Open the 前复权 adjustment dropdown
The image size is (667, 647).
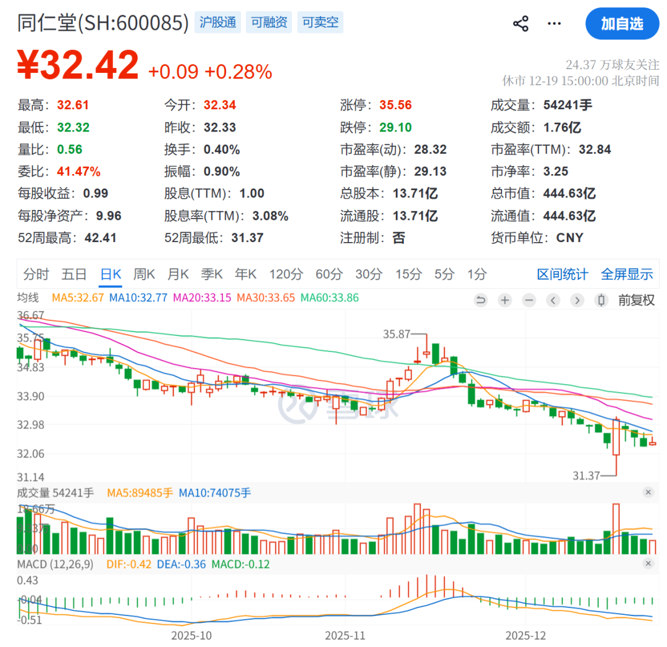pyautogui.click(x=636, y=299)
